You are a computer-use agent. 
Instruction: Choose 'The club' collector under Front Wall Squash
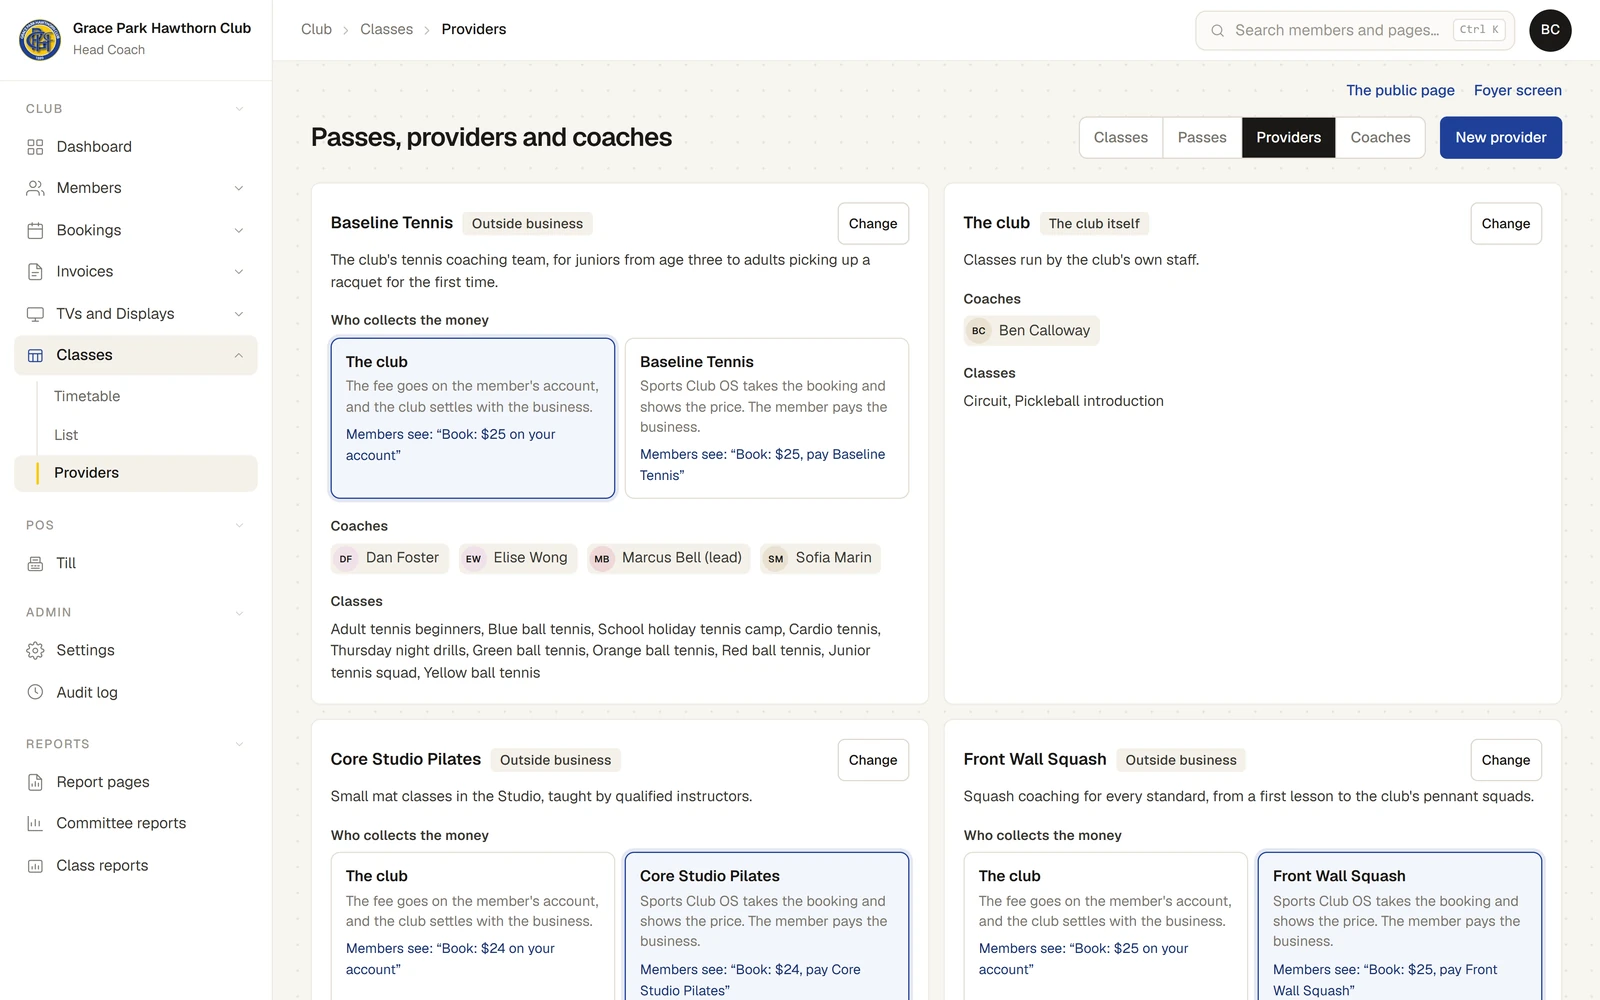coord(1106,926)
